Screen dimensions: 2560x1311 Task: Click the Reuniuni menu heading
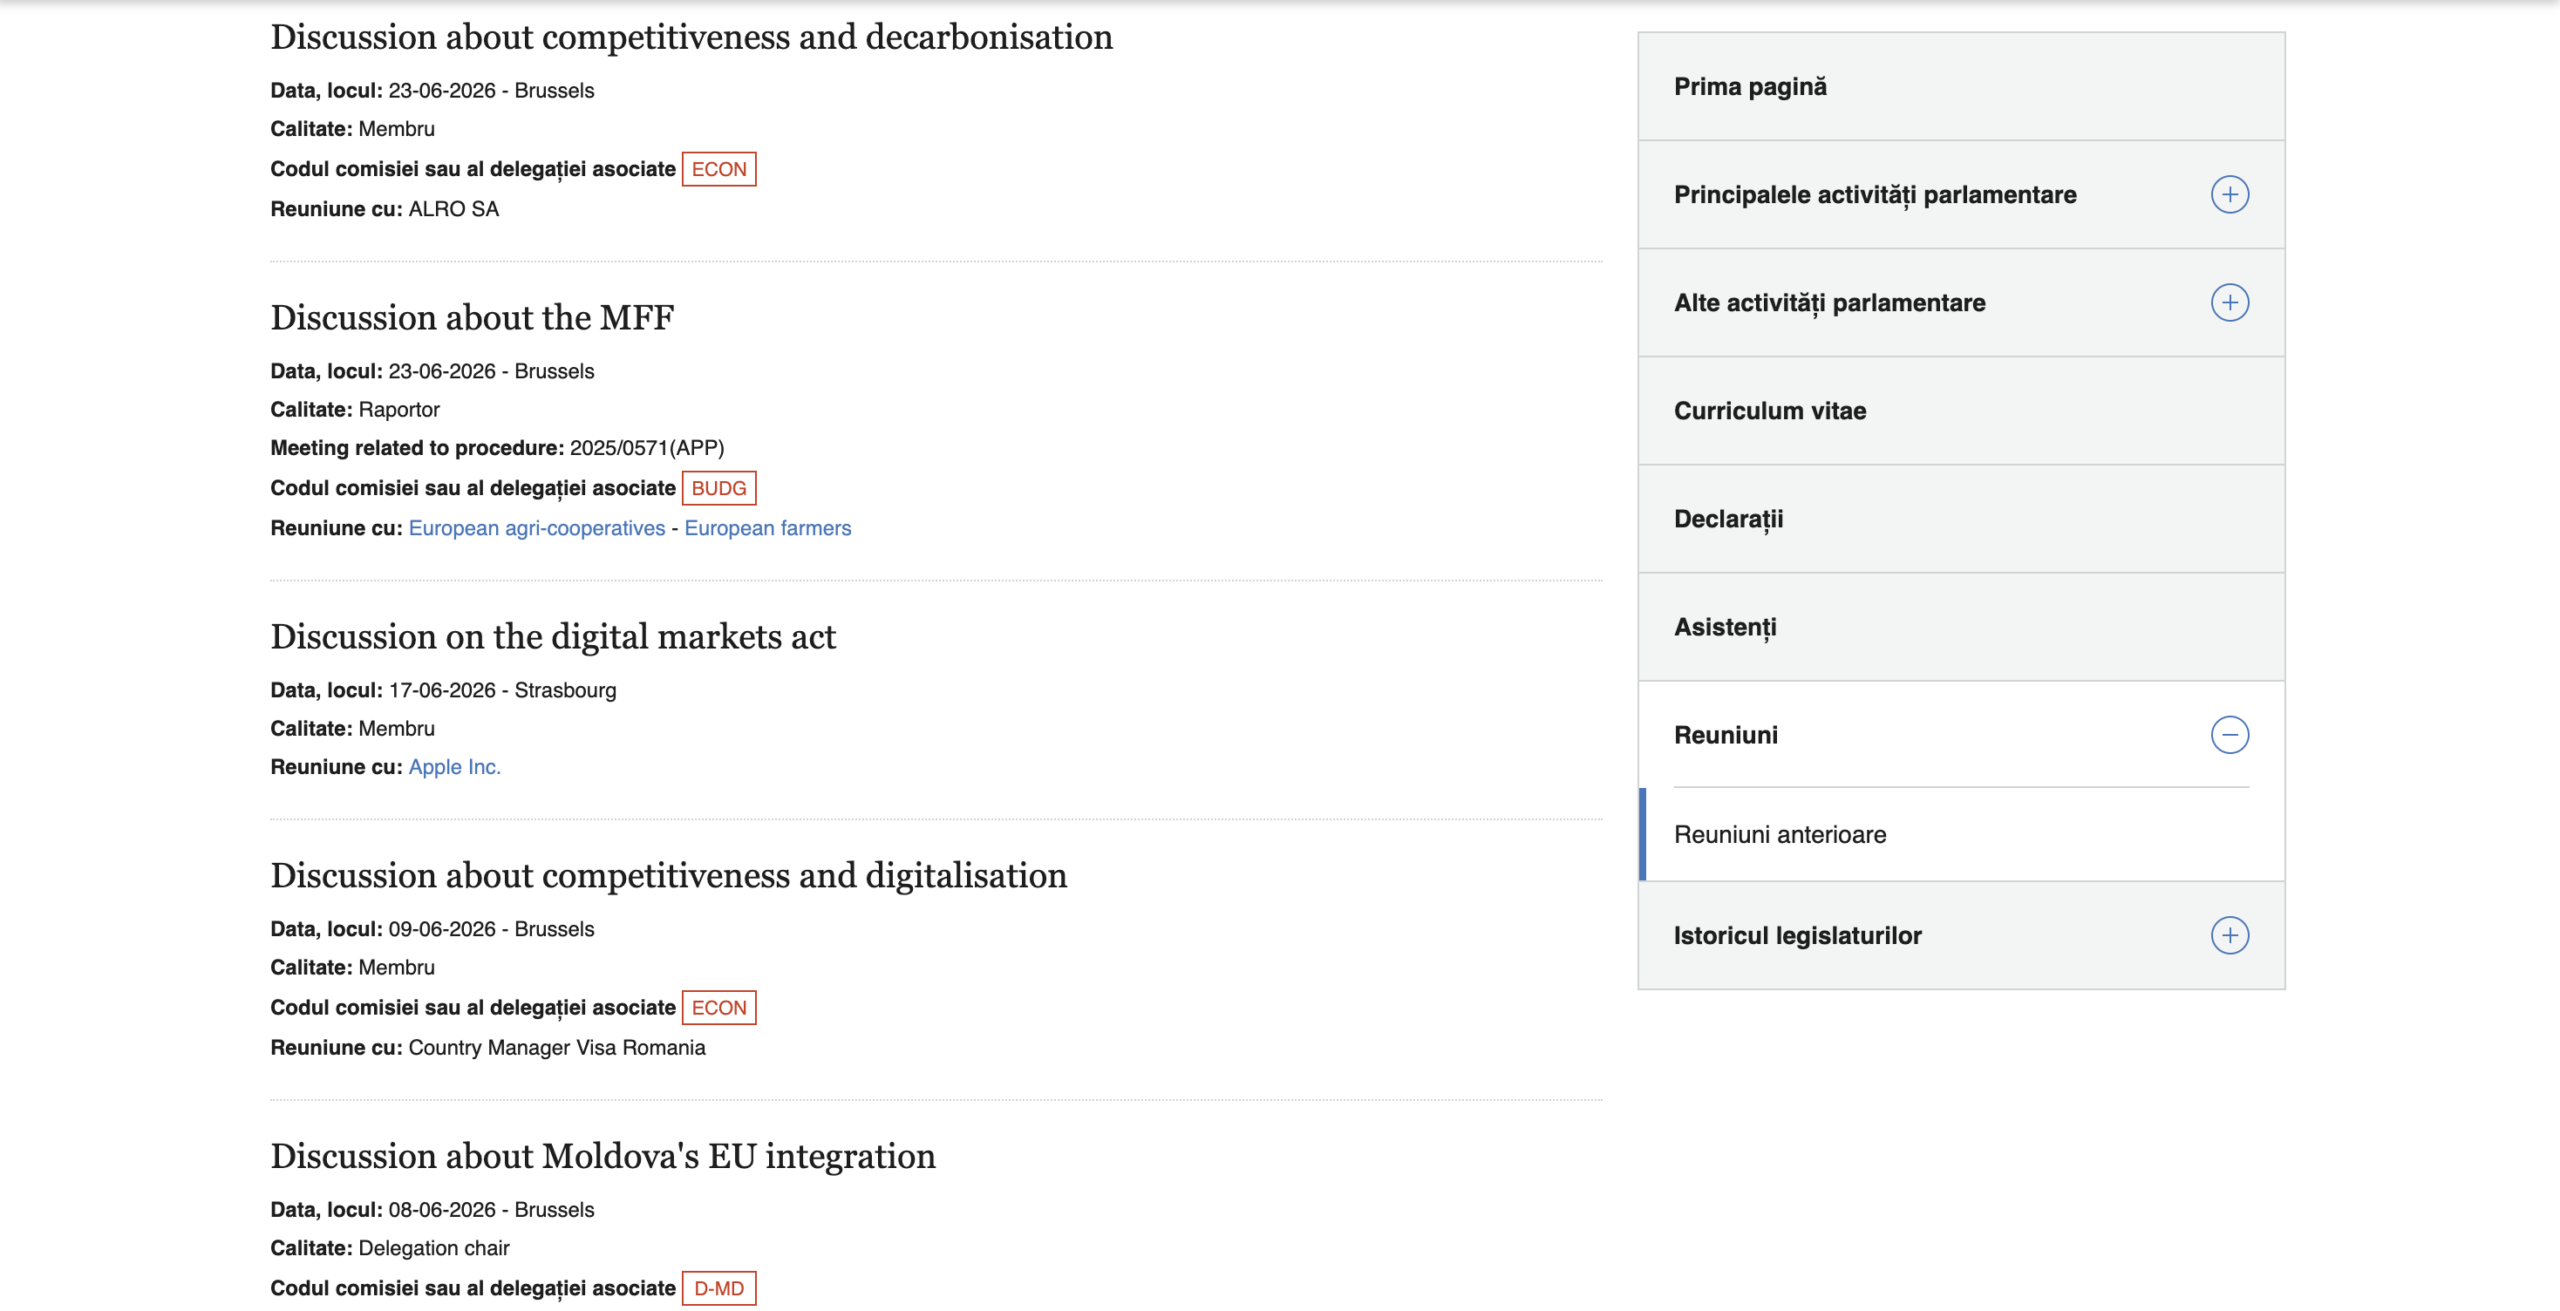pyautogui.click(x=1725, y=735)
